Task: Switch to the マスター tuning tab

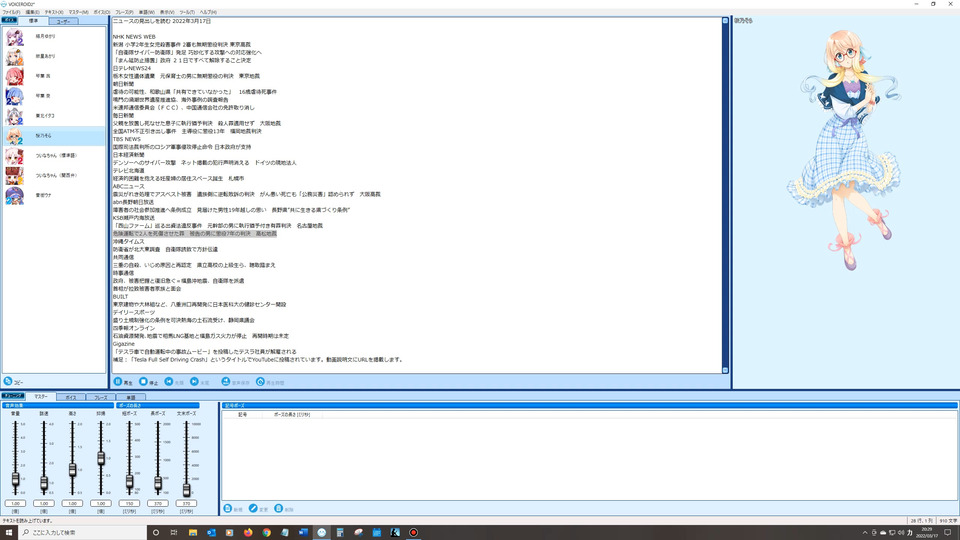Action: [x=41, y=397]
